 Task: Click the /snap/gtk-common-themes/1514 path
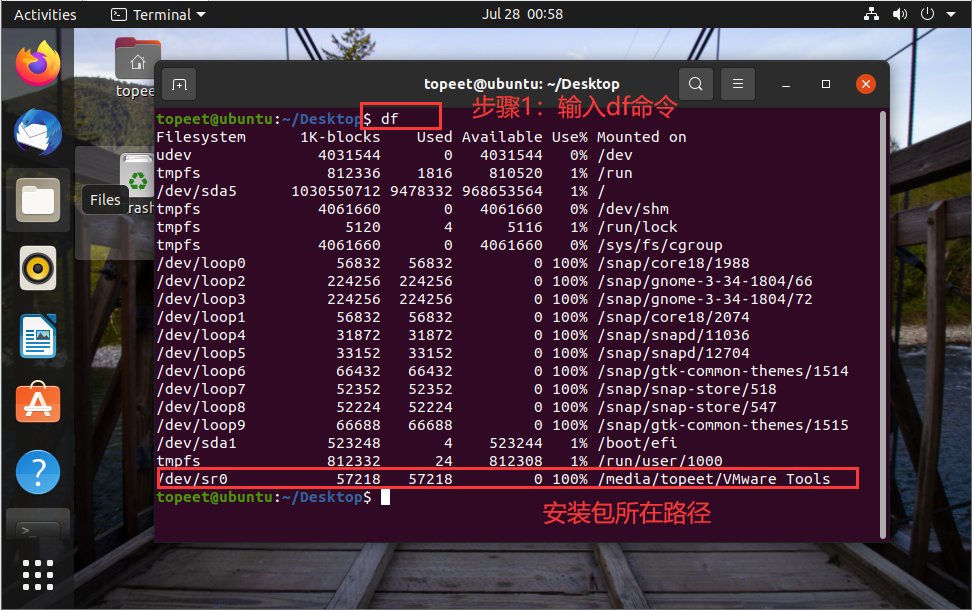(x=723, y=371)
